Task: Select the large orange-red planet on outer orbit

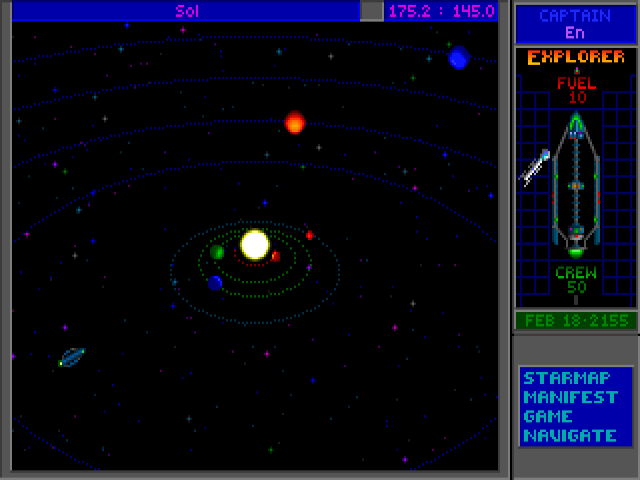Action: tap(294, 123)
